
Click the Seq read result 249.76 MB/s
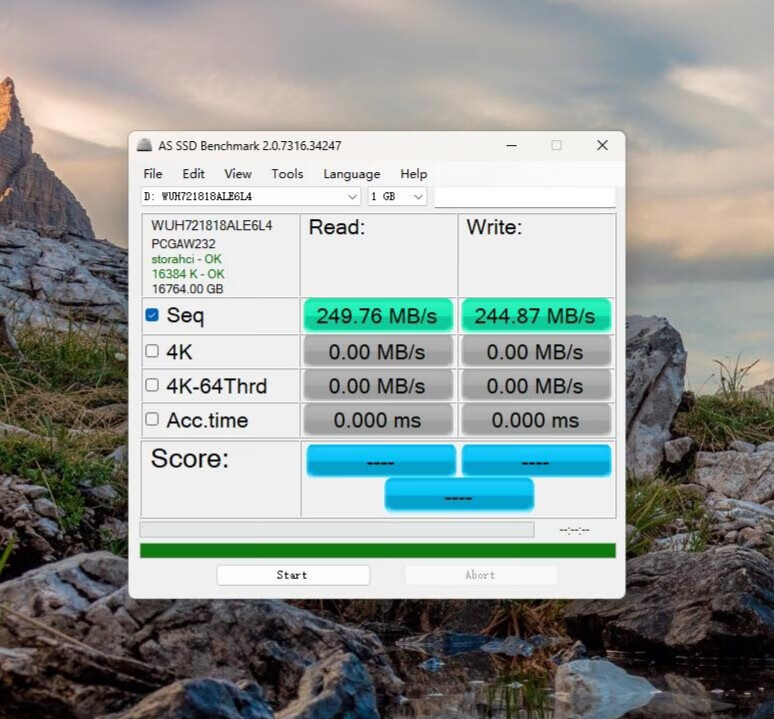(x=378, y=315)
